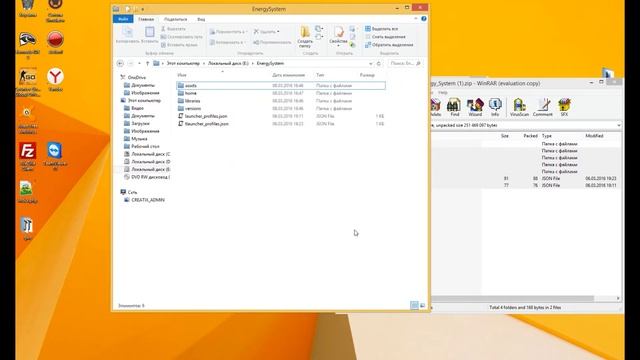Click the Explorer search box

[404, 64]
